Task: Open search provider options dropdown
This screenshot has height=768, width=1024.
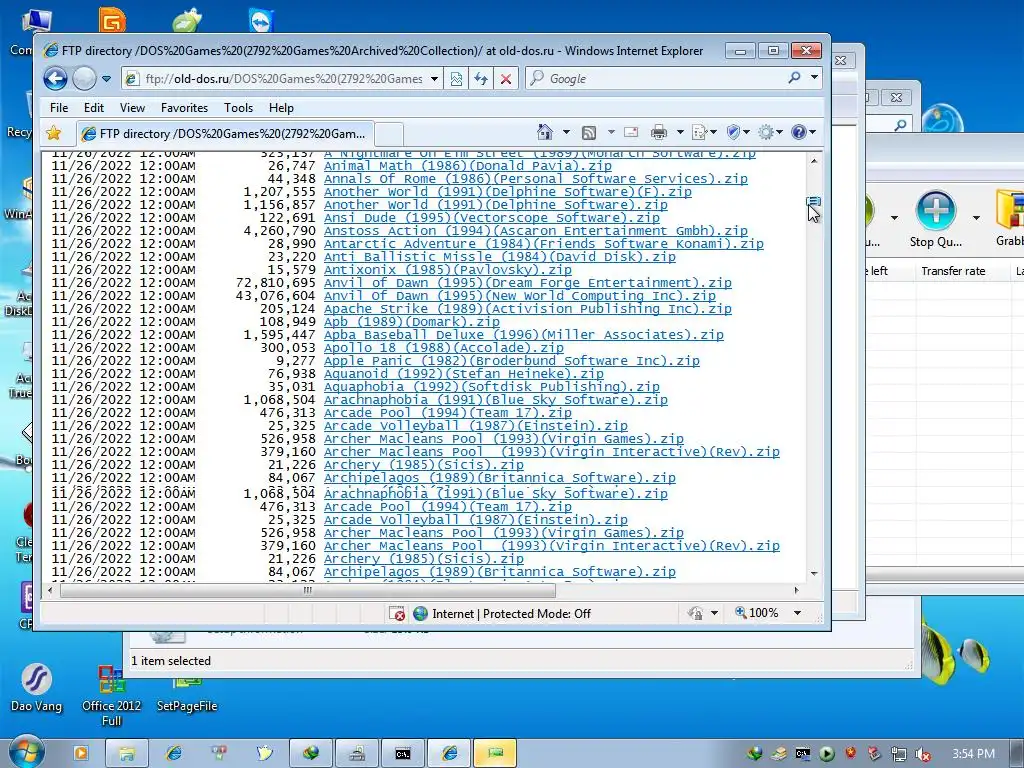Action: 814,78
